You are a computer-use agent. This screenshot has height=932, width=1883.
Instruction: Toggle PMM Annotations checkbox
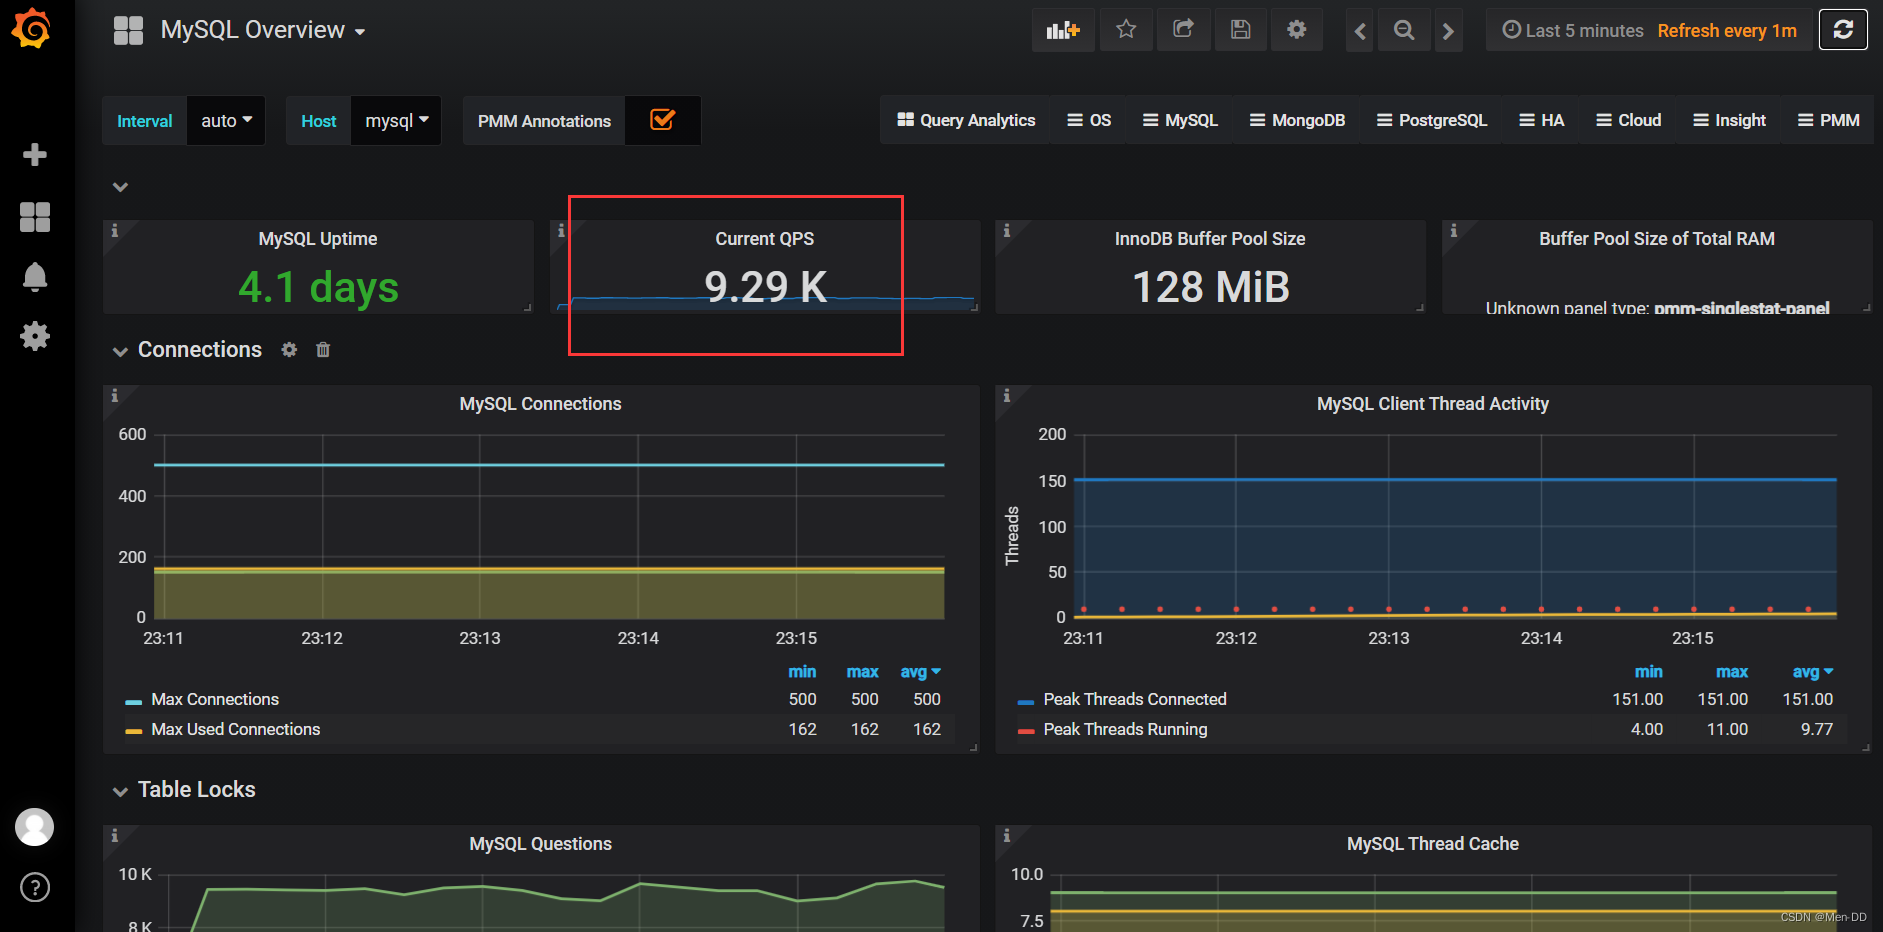tap(662, 120)
